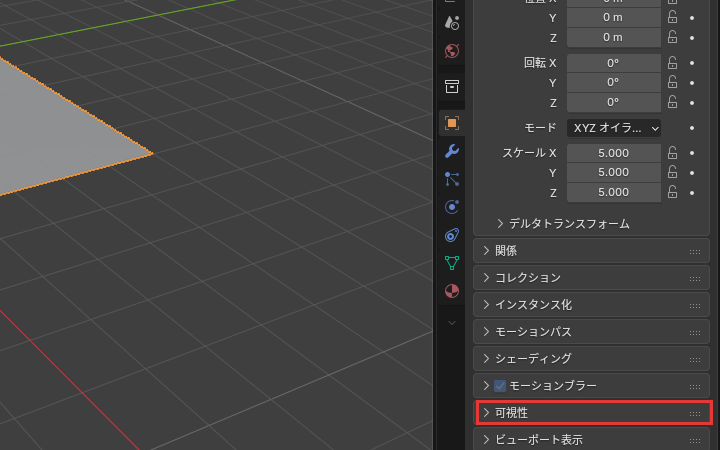Expand the モーションブラー panel arrow

(486, 385)
